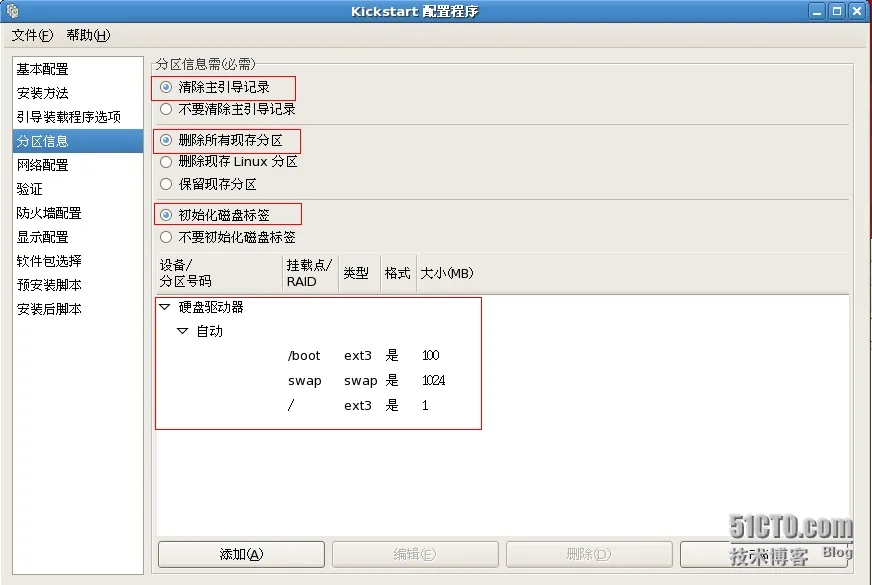
Task: Select 软件包选择 in the sidebar
Action: [78, 261]
